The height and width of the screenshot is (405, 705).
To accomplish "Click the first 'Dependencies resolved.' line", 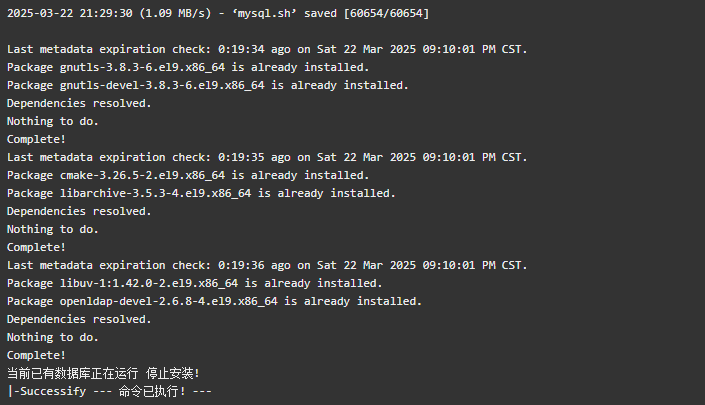I will tap(79, 103).
